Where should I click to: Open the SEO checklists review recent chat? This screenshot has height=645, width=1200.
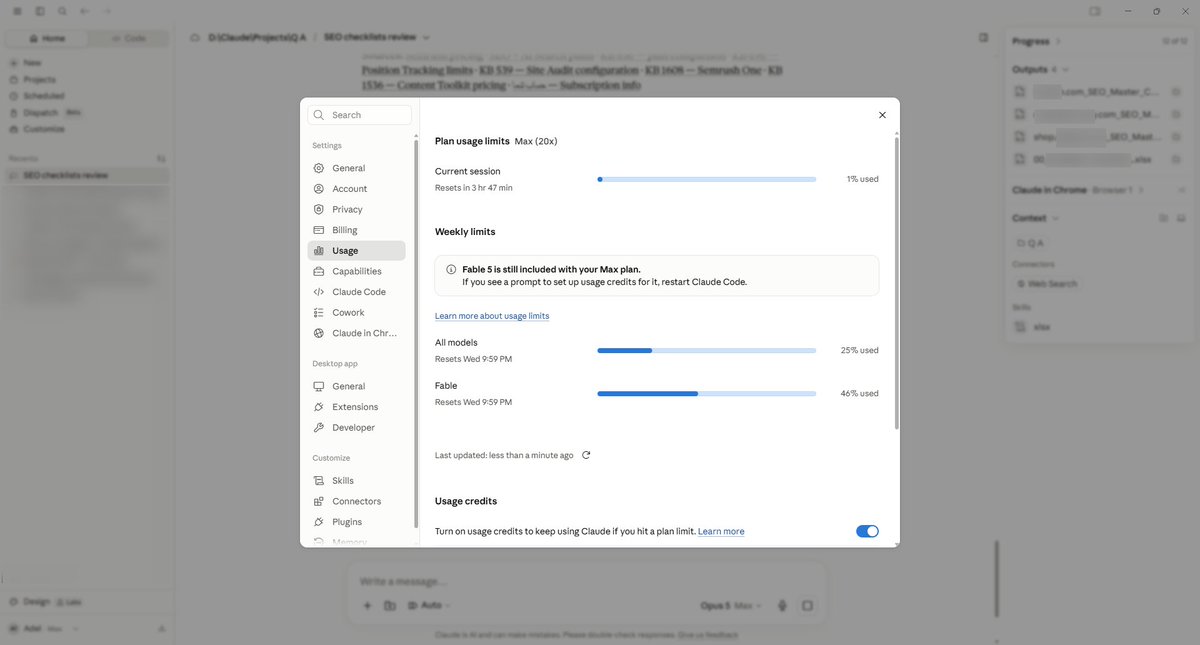click(x=87, y=175)
